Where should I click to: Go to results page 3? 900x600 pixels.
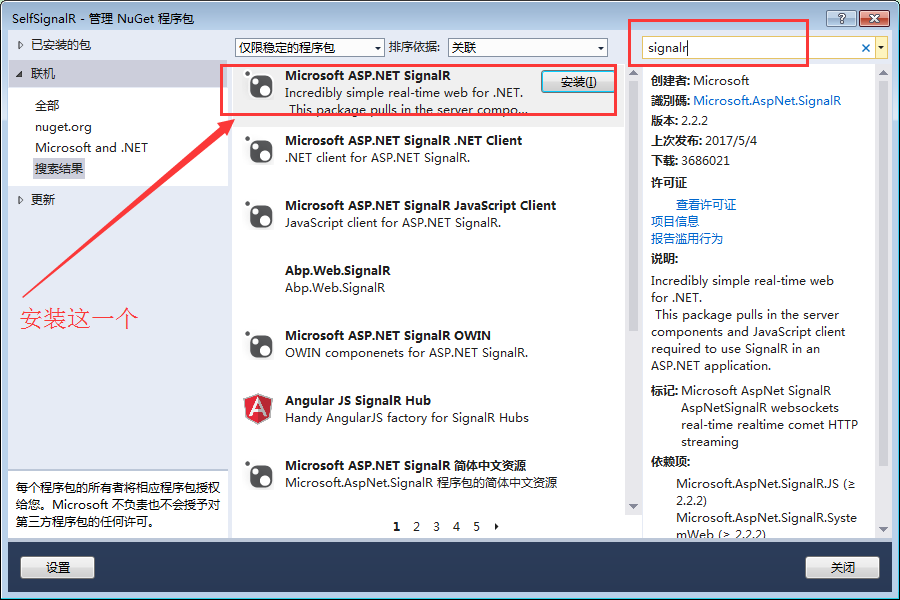coord(436,527)
